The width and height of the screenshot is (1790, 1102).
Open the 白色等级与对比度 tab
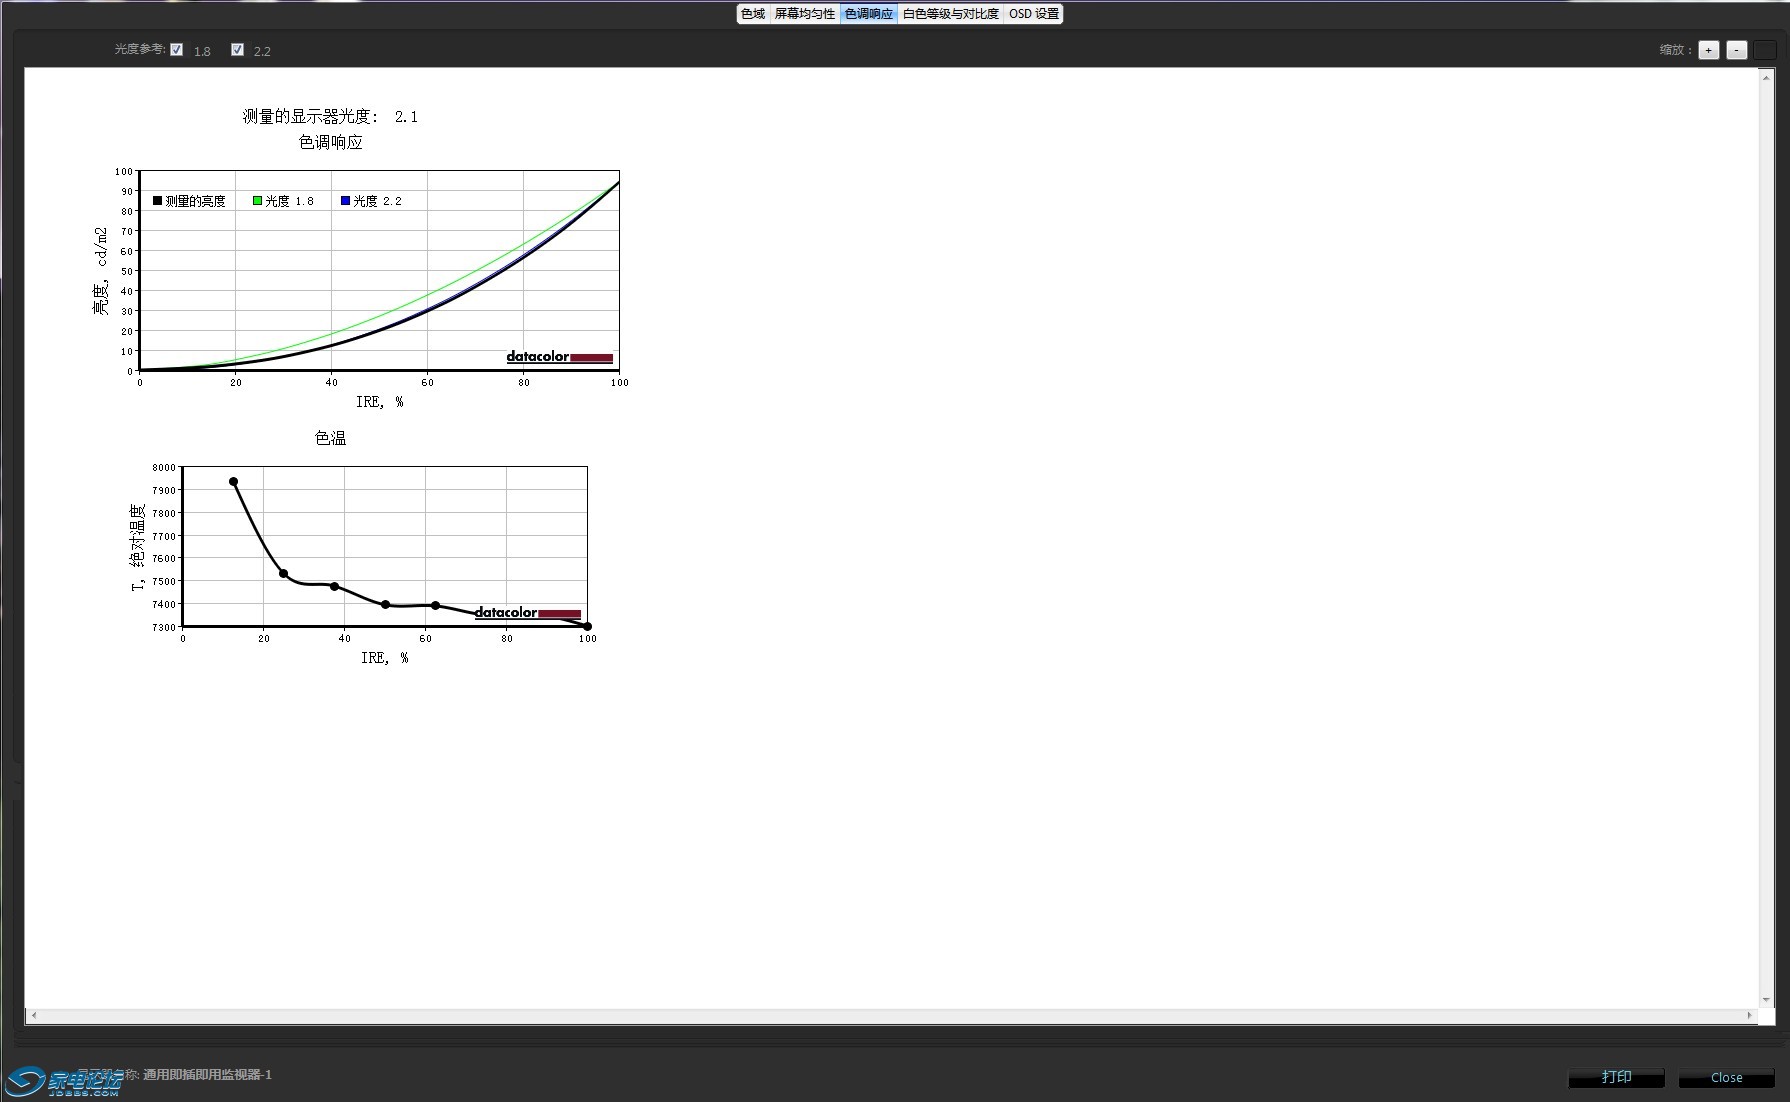(950, 14)
